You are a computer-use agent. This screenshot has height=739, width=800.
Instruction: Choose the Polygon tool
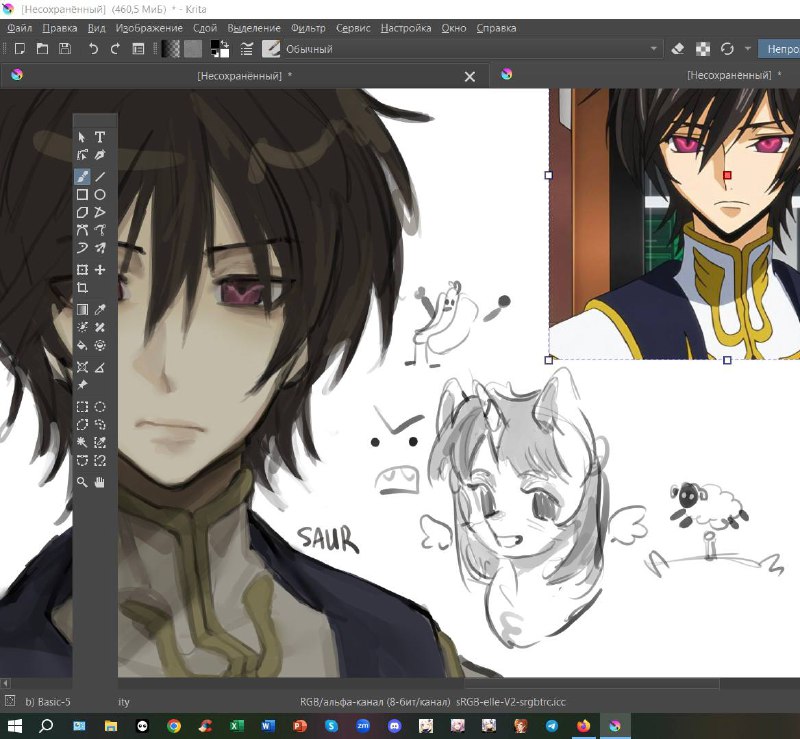coord(82,212)
